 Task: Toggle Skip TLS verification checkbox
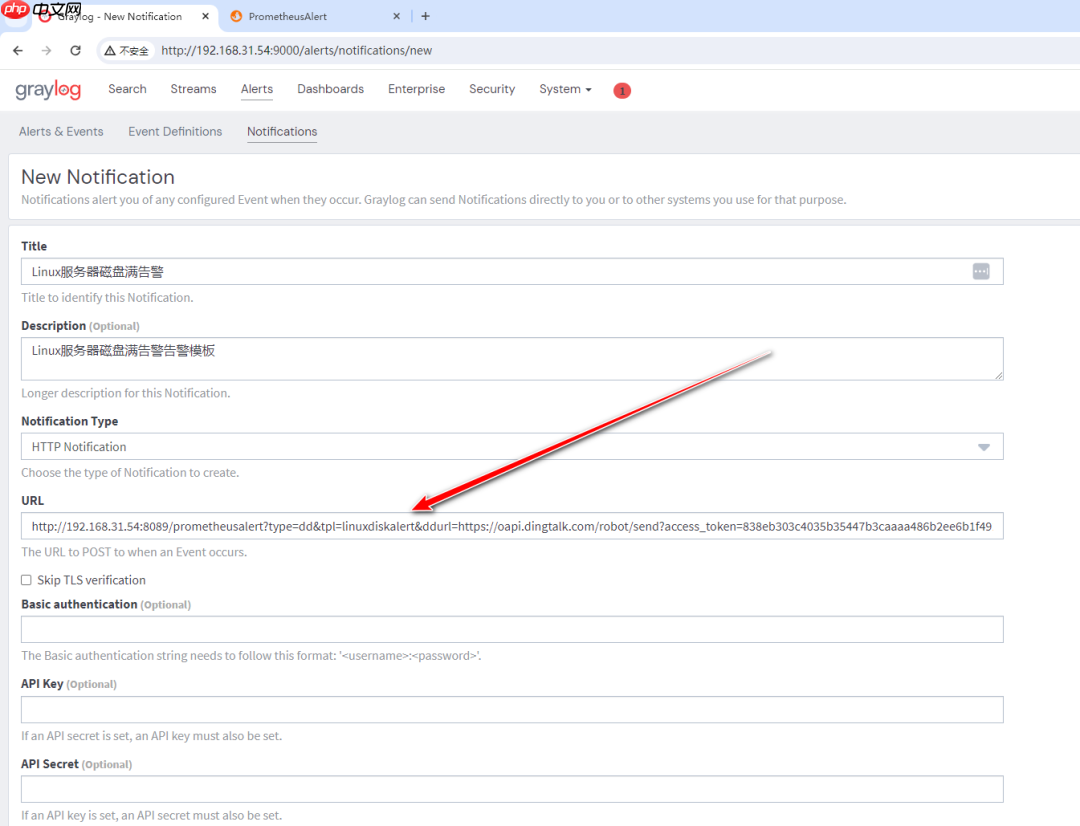[26, 580]
